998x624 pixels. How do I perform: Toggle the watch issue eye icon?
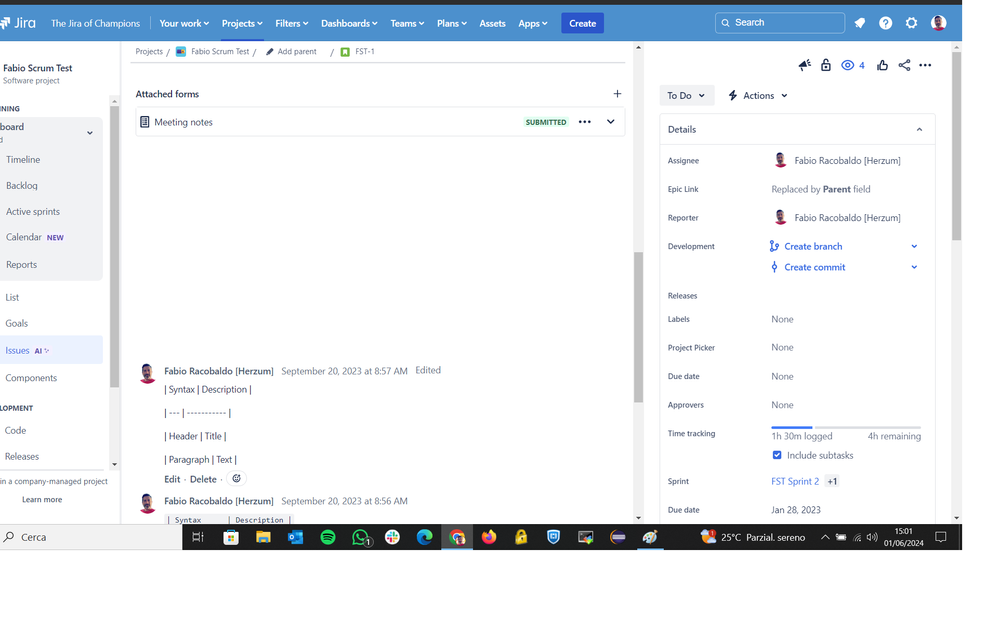click(847, 65)
